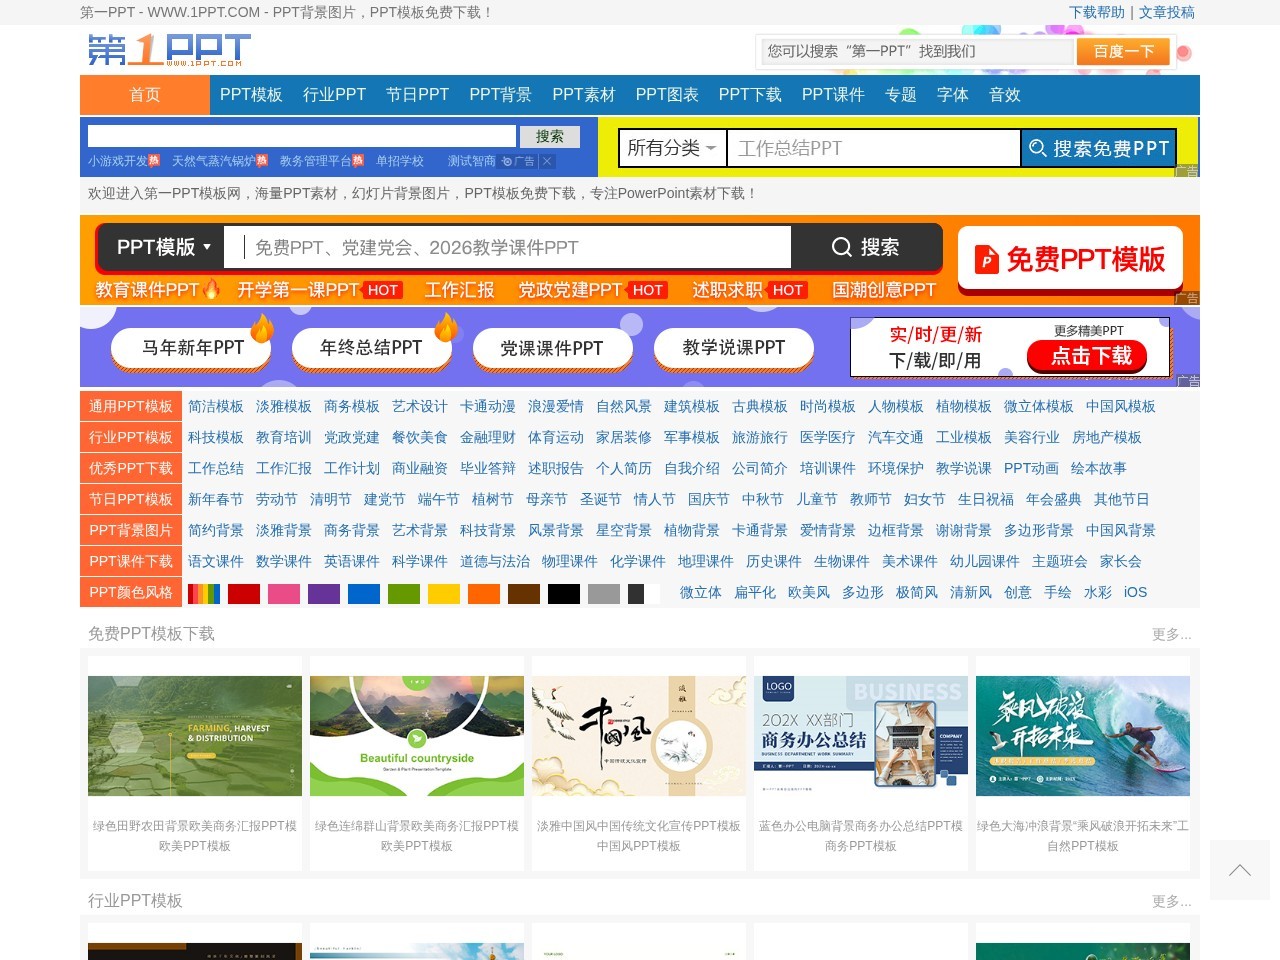The height and width of the screenshot is (960, 1280).
Task: Click the 热 hot badge next to 天然气蒸汽锅炉
Action: (x=262, y=159)
